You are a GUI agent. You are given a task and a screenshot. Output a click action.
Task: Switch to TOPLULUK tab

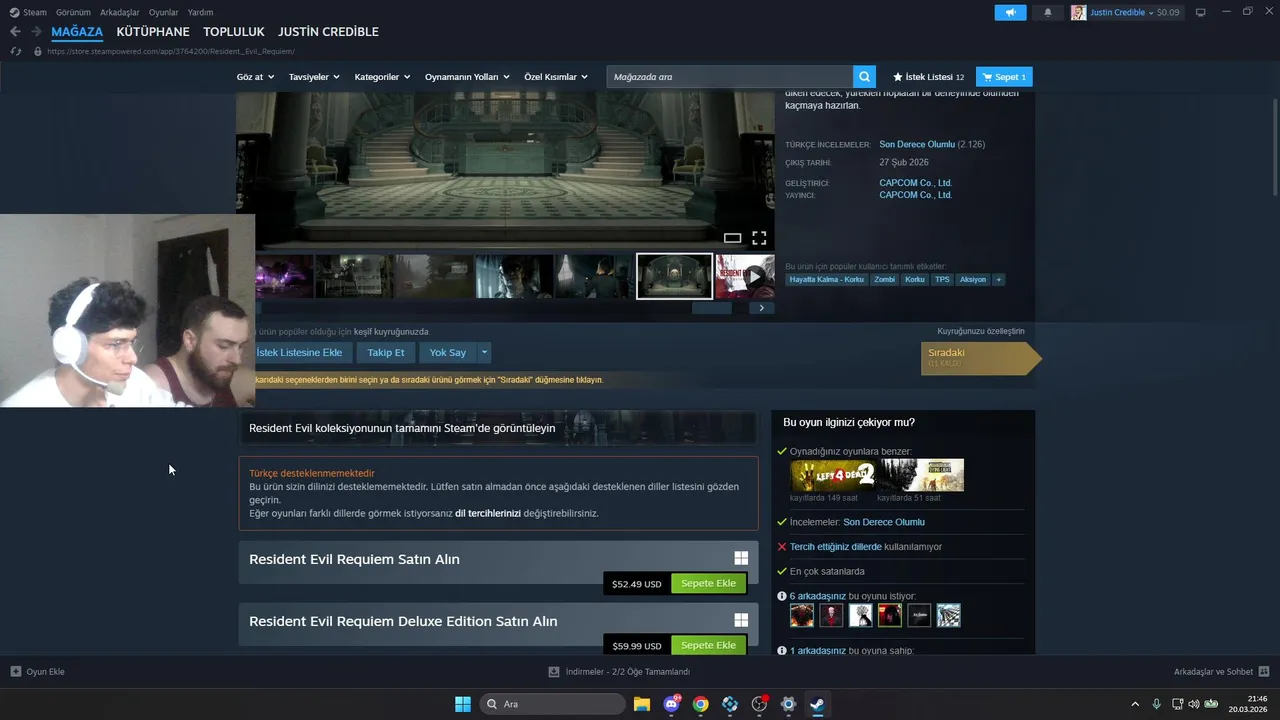234,32
